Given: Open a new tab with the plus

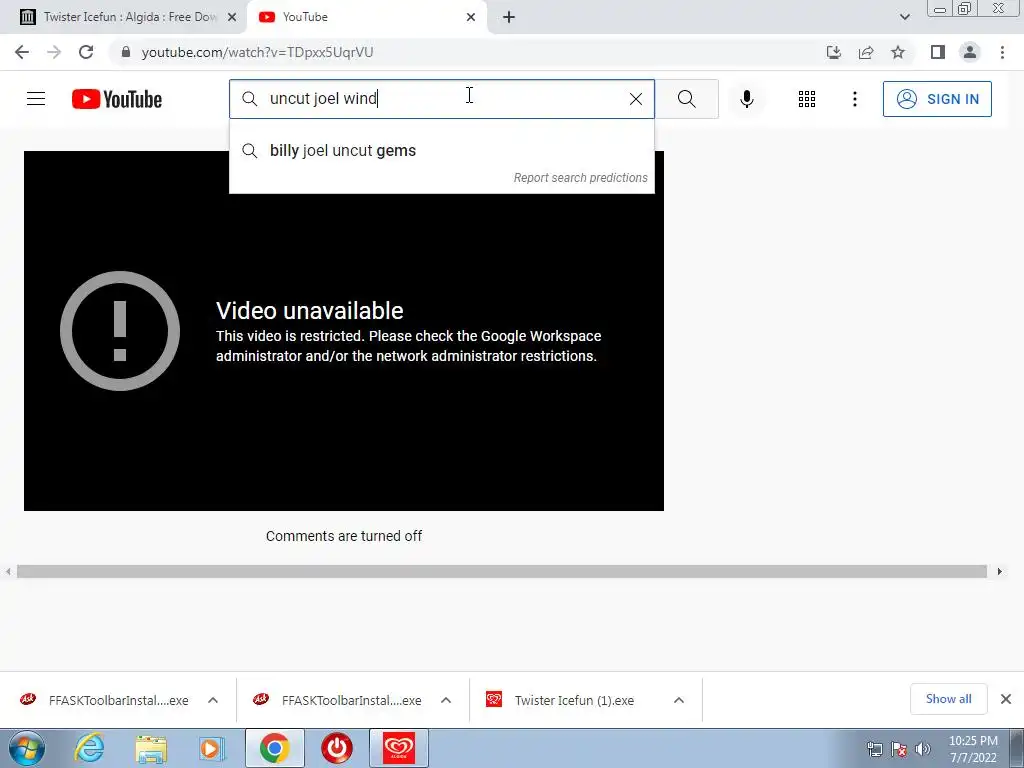Looking at the screenshot, I should 509,17.
